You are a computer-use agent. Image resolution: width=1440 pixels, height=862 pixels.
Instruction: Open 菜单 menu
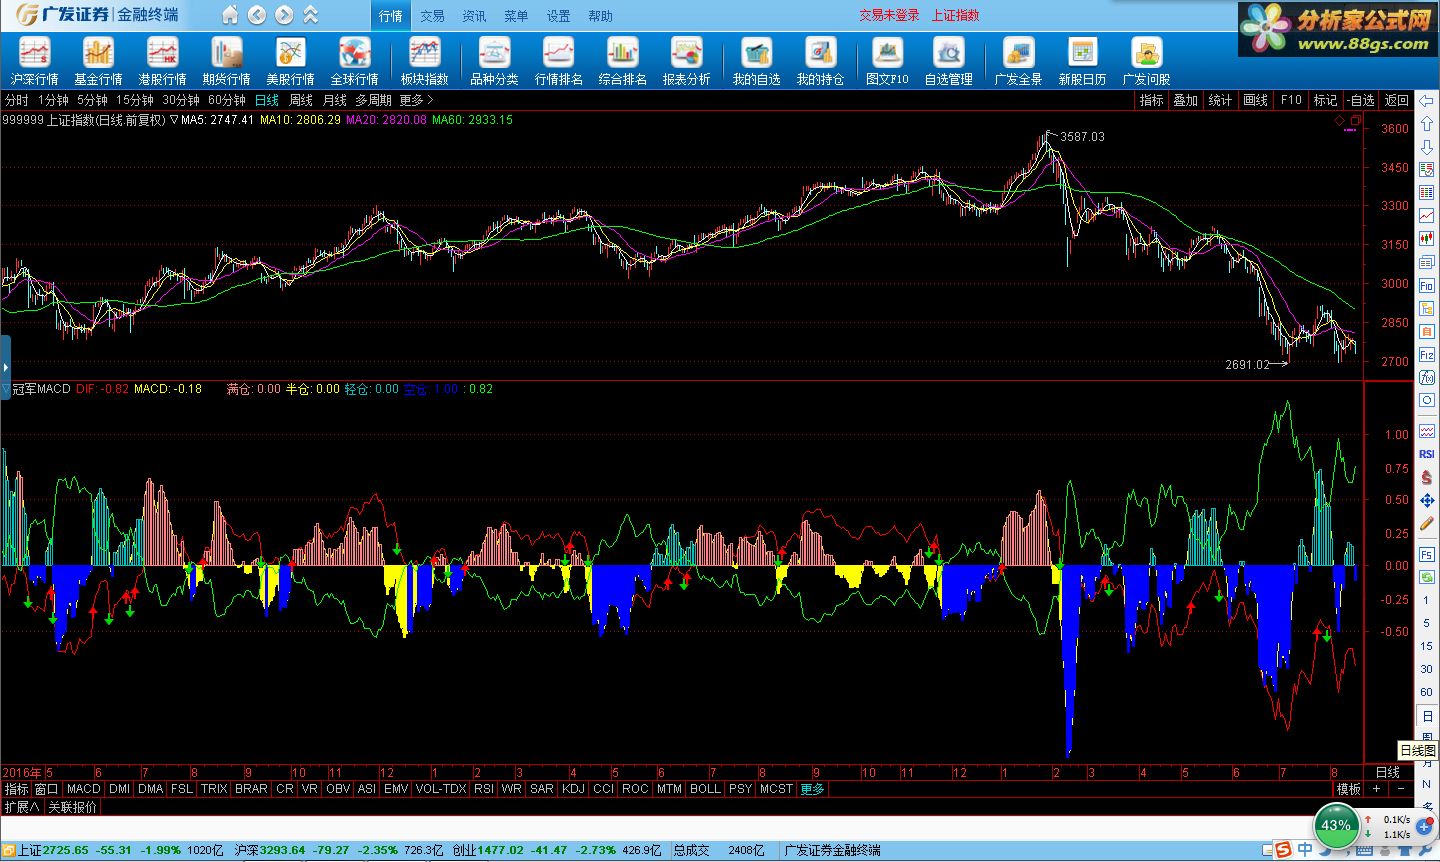click(516, 16)
